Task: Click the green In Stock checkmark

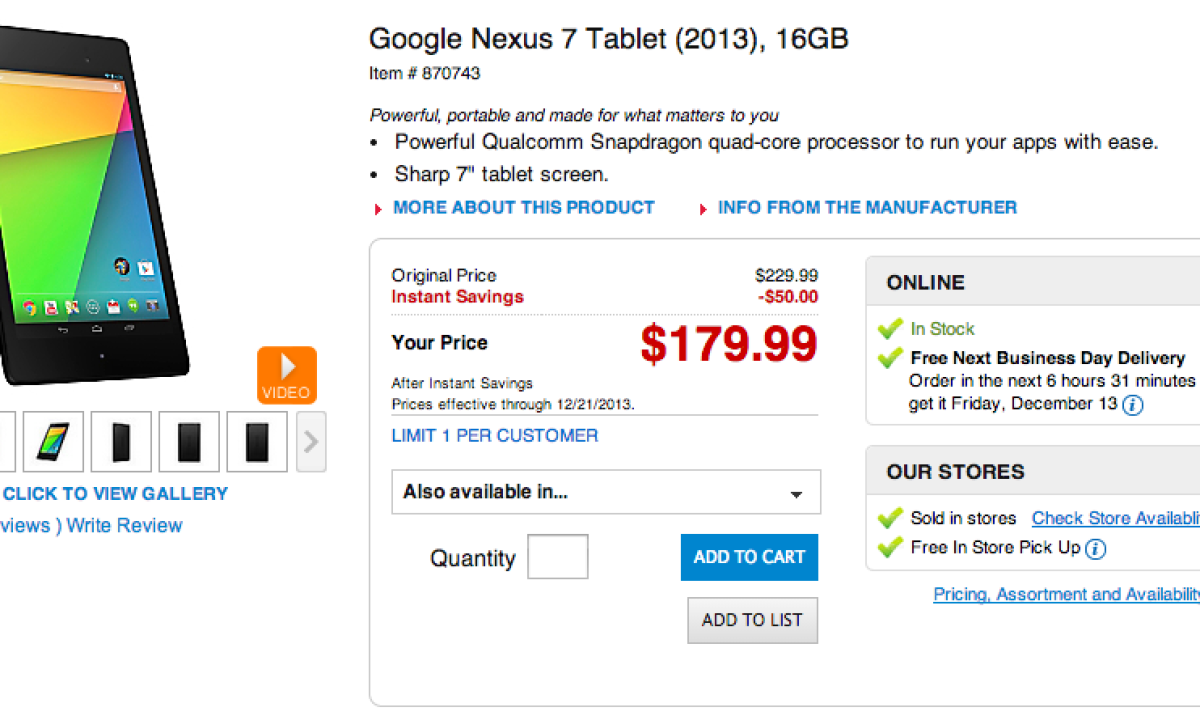Action: (889, 328)
